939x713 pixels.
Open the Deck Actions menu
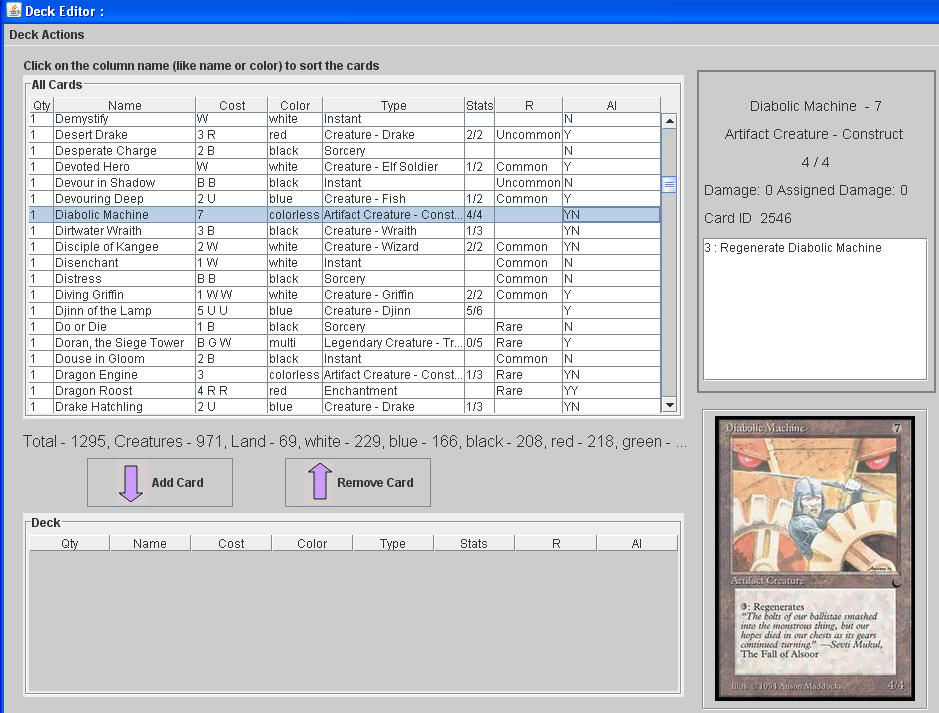pos(47,35)
